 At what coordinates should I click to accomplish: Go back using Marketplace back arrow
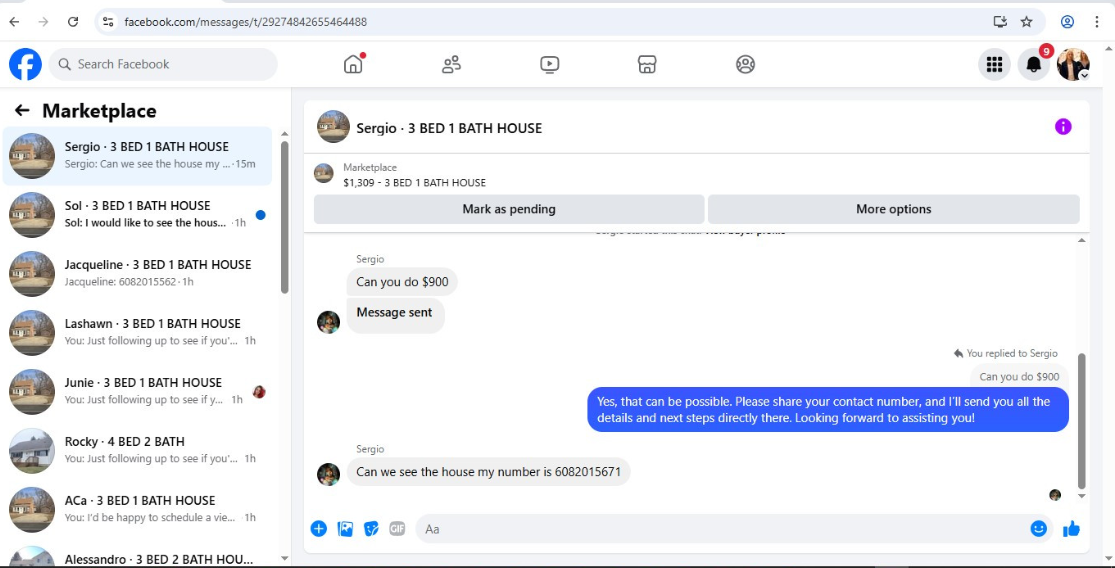(22, 110)
